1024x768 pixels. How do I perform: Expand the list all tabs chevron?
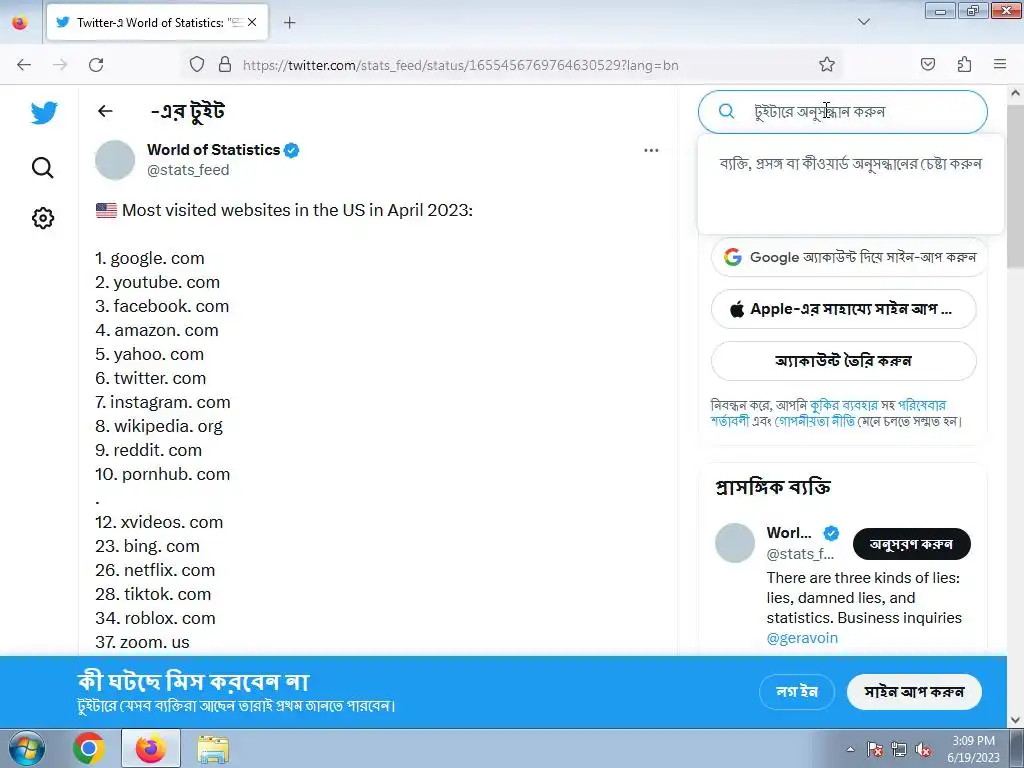(864, 22)
